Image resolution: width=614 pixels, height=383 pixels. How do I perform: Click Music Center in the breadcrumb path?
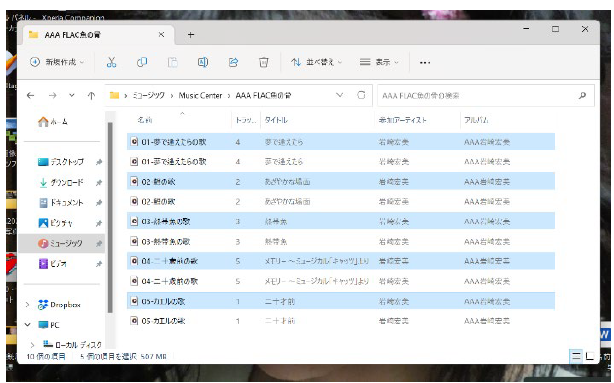tap(200, 96)
